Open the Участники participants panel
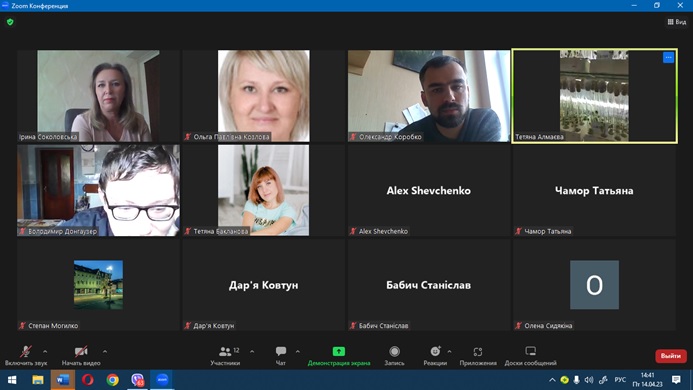The image size is (693, 390). point(225,356)
